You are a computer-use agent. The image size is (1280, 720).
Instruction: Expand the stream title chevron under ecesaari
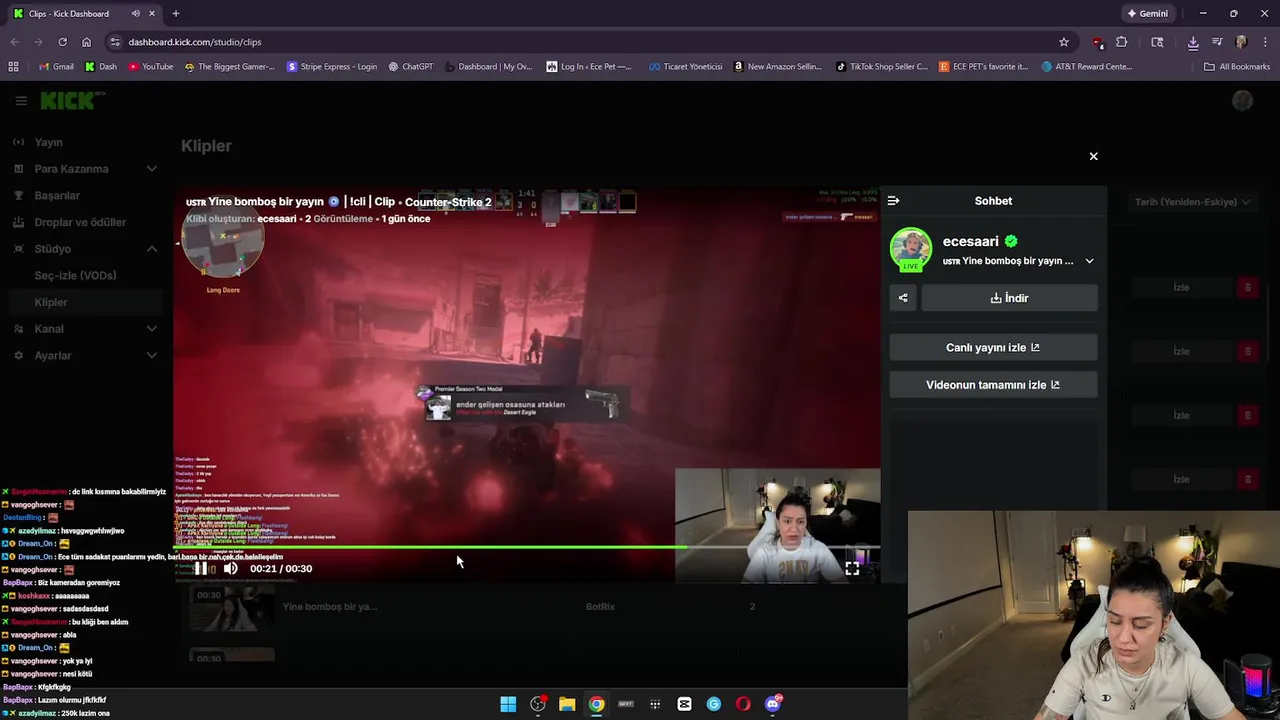[x=1089, y=261]
